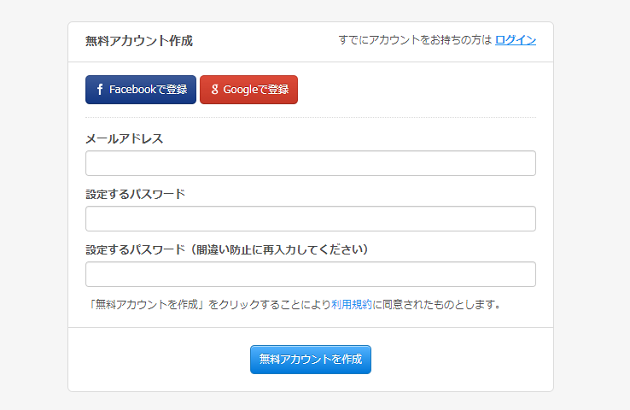Click the Google 'g' logo icon

click(214, 90)
